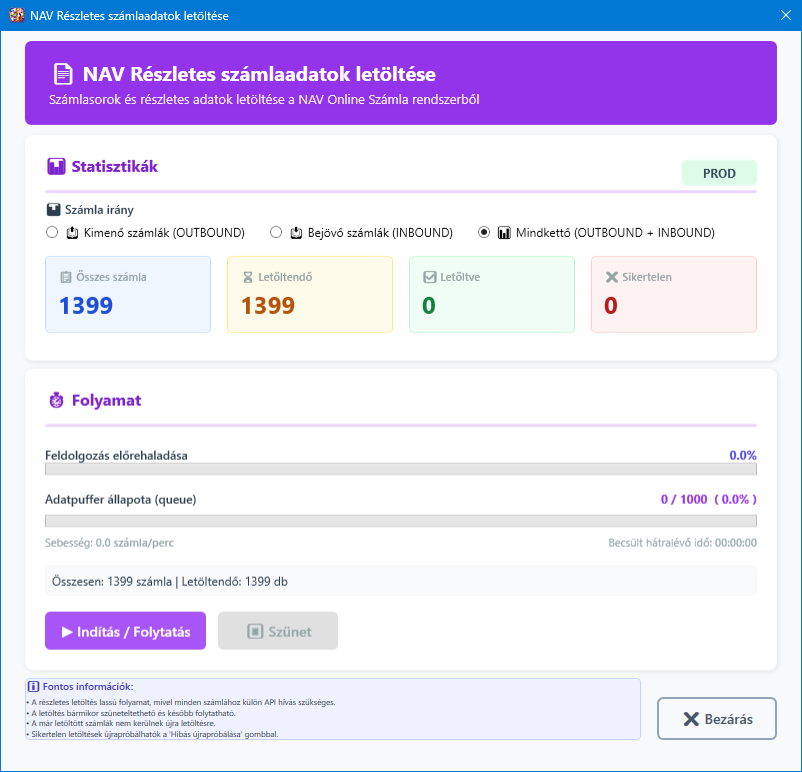Click the bar chart icon beside Statisztikák

(x=54, y=165)
